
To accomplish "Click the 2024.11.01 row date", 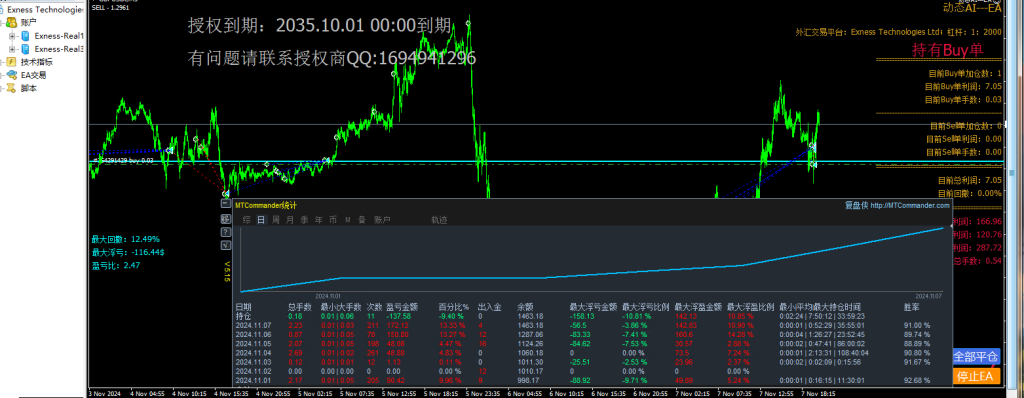I will tap(252, 380).
